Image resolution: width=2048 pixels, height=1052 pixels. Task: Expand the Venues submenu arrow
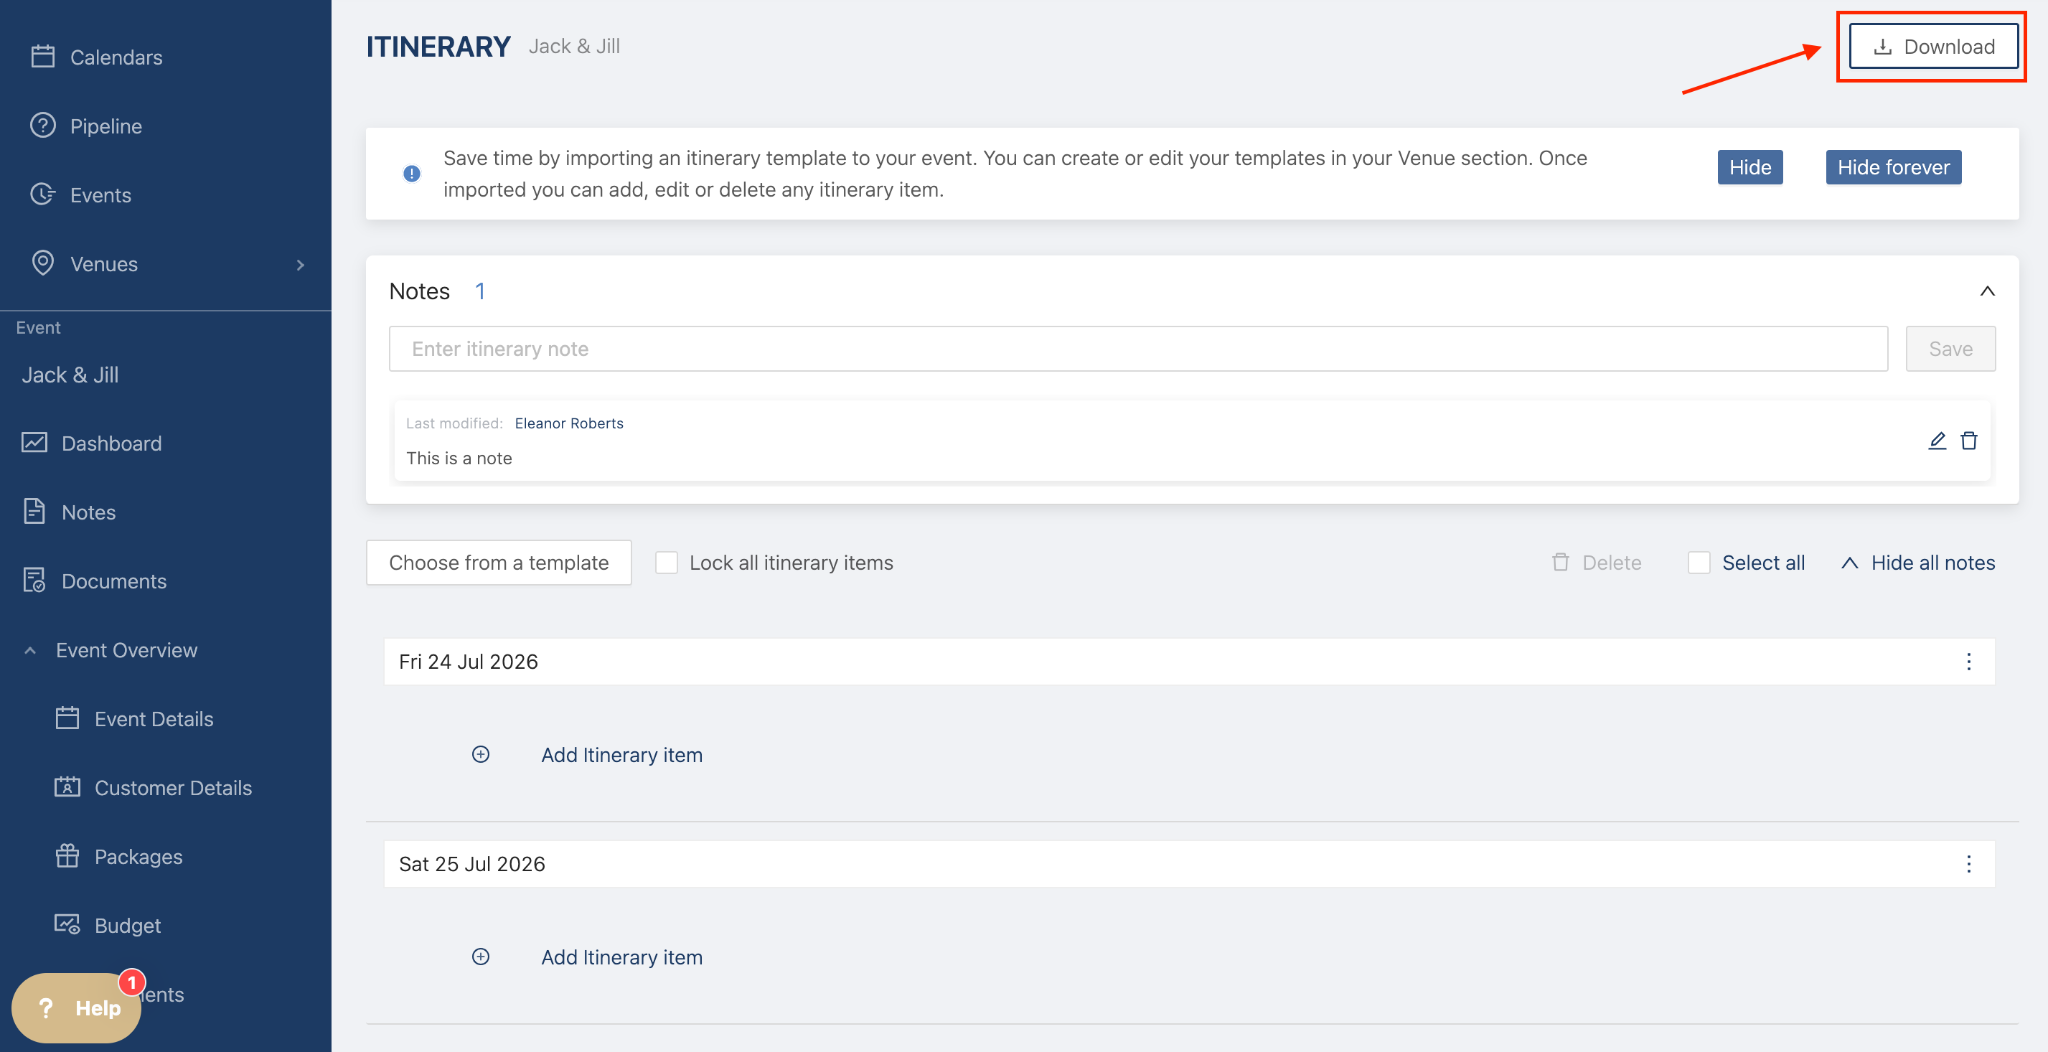[x=300, y=265]
